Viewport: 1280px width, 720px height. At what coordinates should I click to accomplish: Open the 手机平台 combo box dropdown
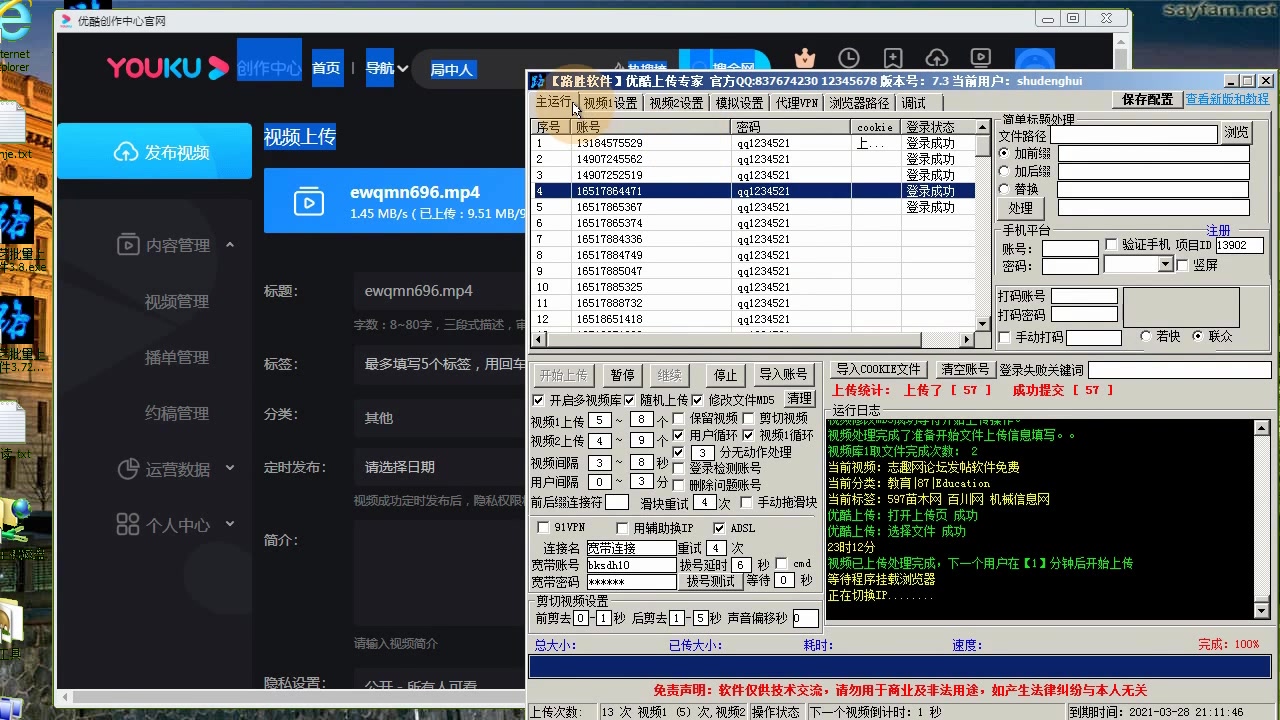1165,265
